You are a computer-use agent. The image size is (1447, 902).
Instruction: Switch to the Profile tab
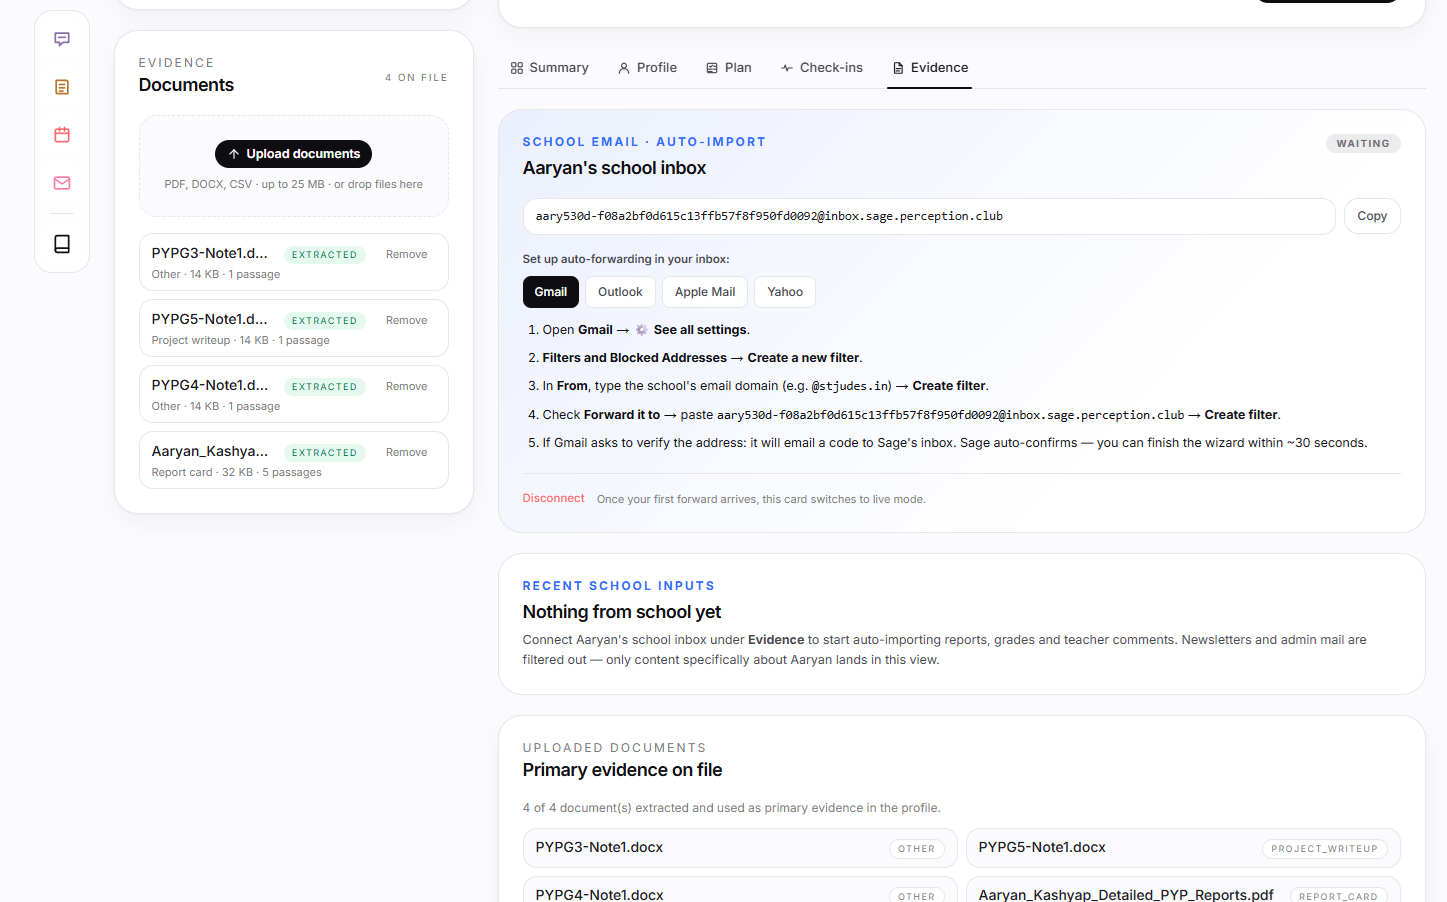pyautogui.click(x=647, y=68)
